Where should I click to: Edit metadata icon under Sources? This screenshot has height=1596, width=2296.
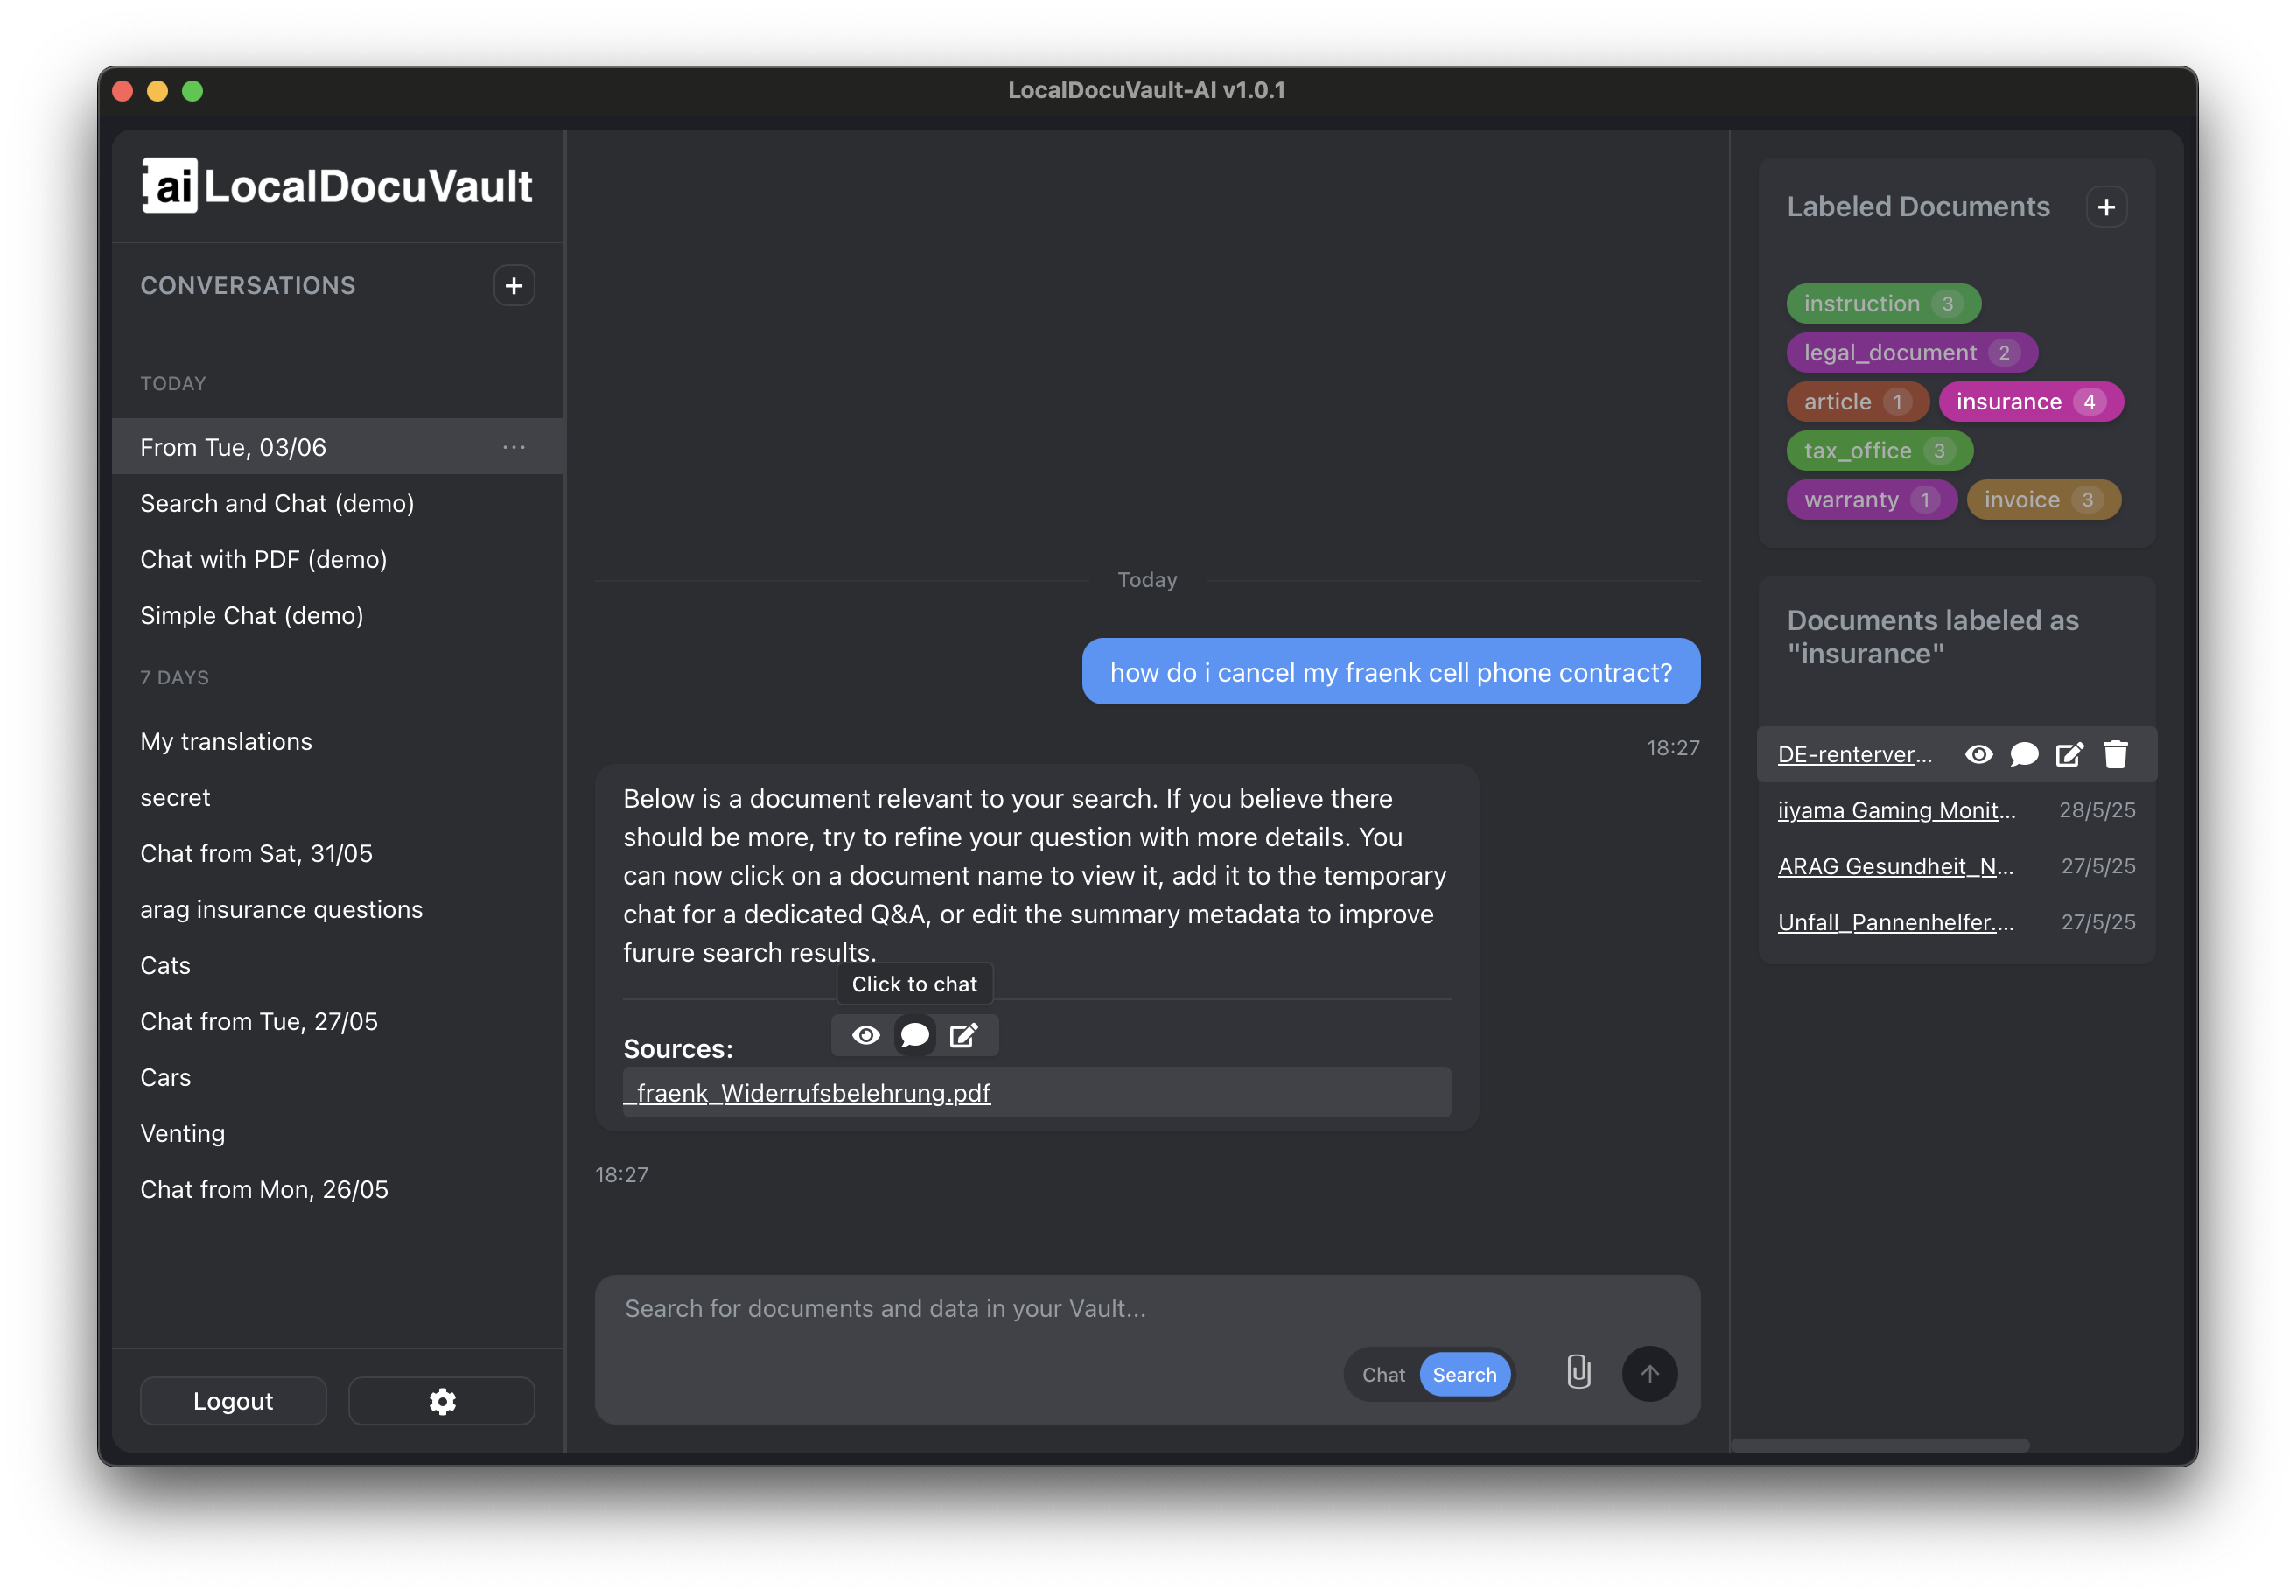[x=963, y=1035]
